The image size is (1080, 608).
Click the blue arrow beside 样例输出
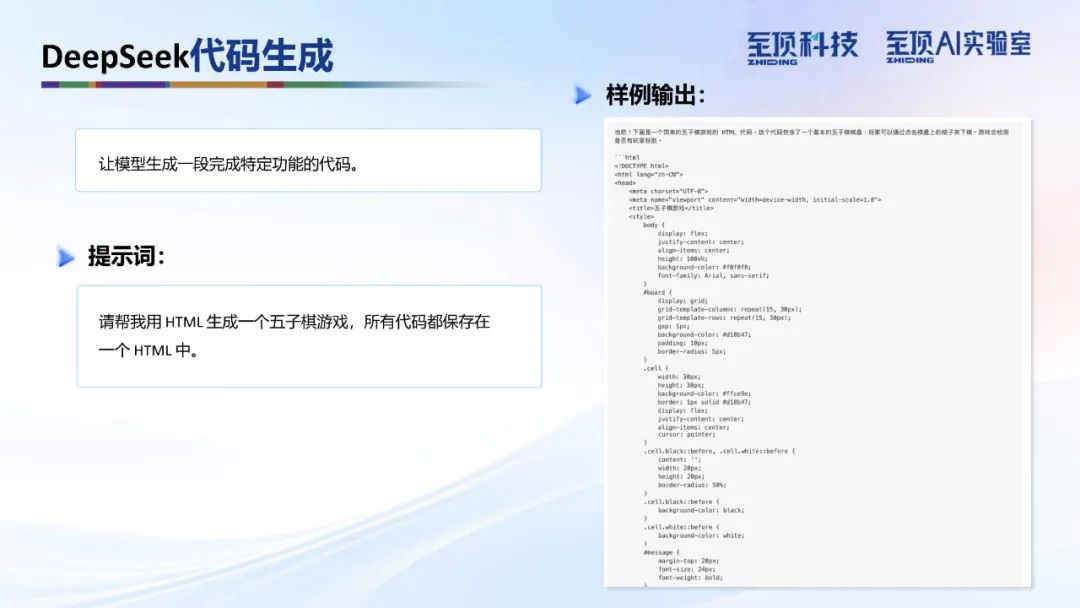pyautogui.click(x=583, y=95)
